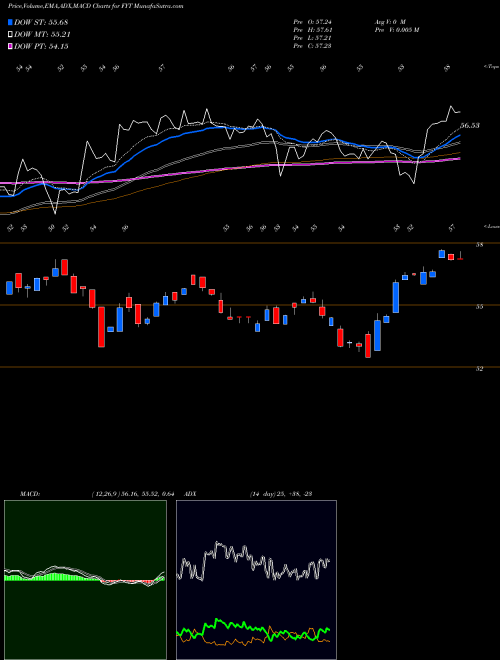Click the 'MACD:' panel heading
This screenshot has width=500, height=660.
pos(29,494)
